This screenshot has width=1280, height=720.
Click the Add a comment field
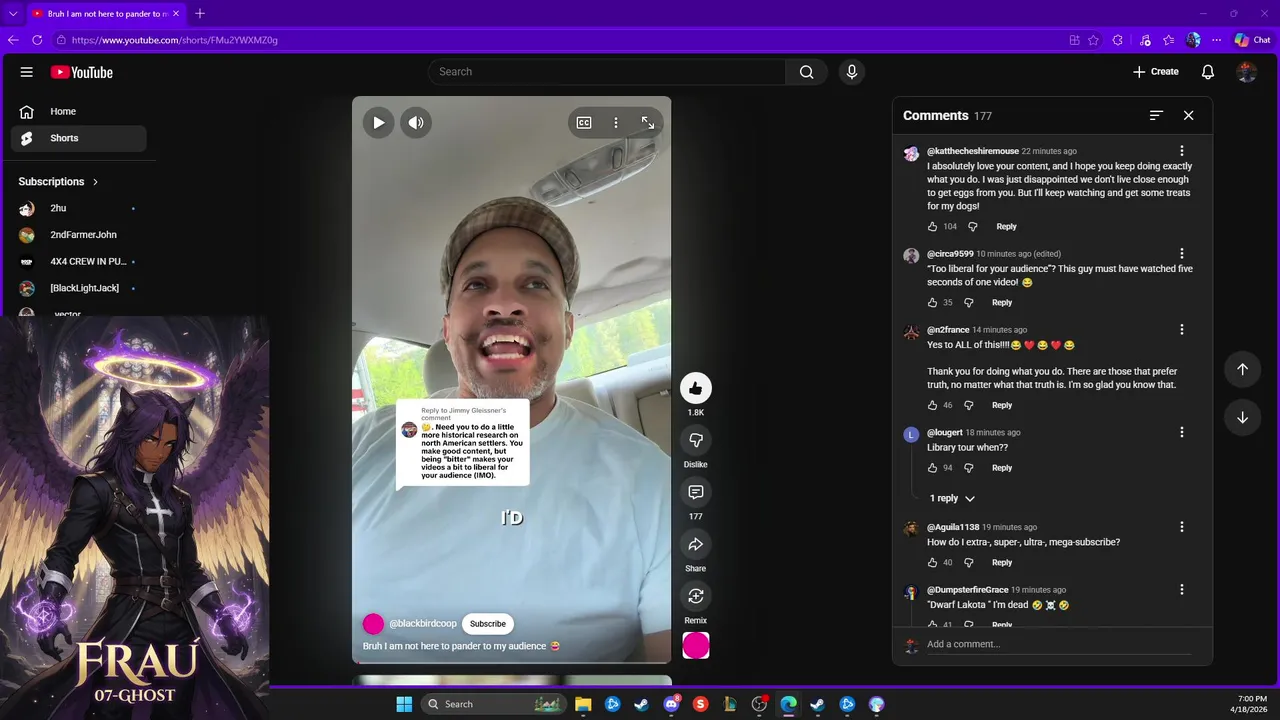point(1059,644)
